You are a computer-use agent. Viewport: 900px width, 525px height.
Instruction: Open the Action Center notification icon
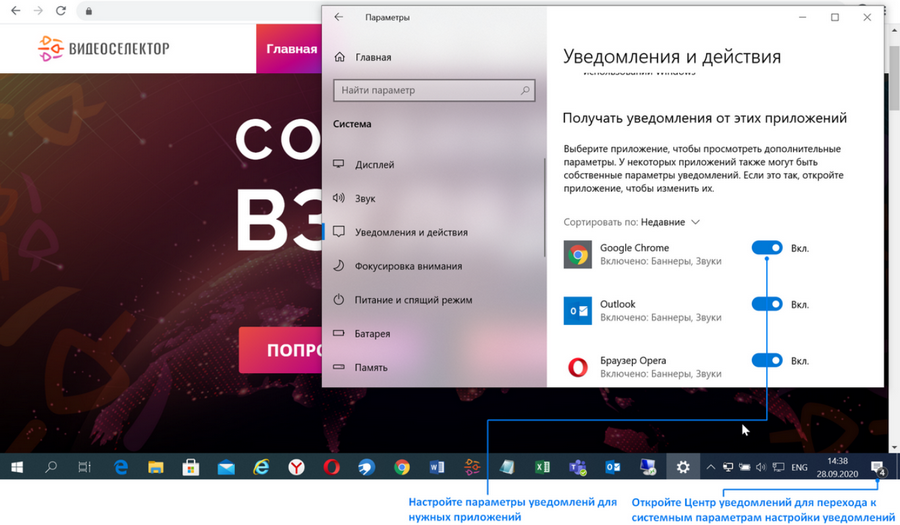(878, 468)
